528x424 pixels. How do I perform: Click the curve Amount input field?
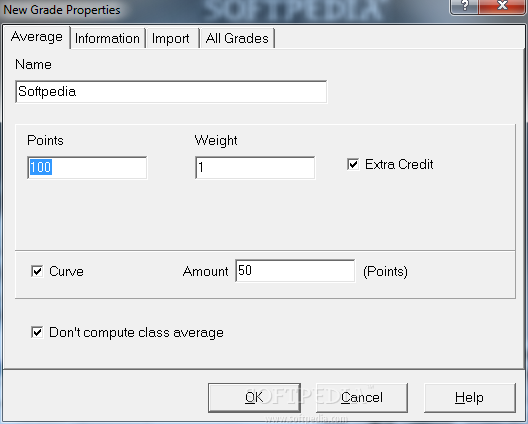tap(295, 271)
